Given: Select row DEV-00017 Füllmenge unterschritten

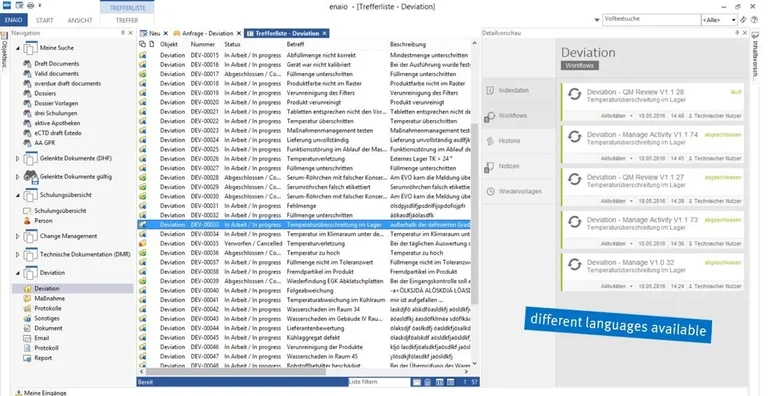Looking at the screenshot, I should click(304, 74).
